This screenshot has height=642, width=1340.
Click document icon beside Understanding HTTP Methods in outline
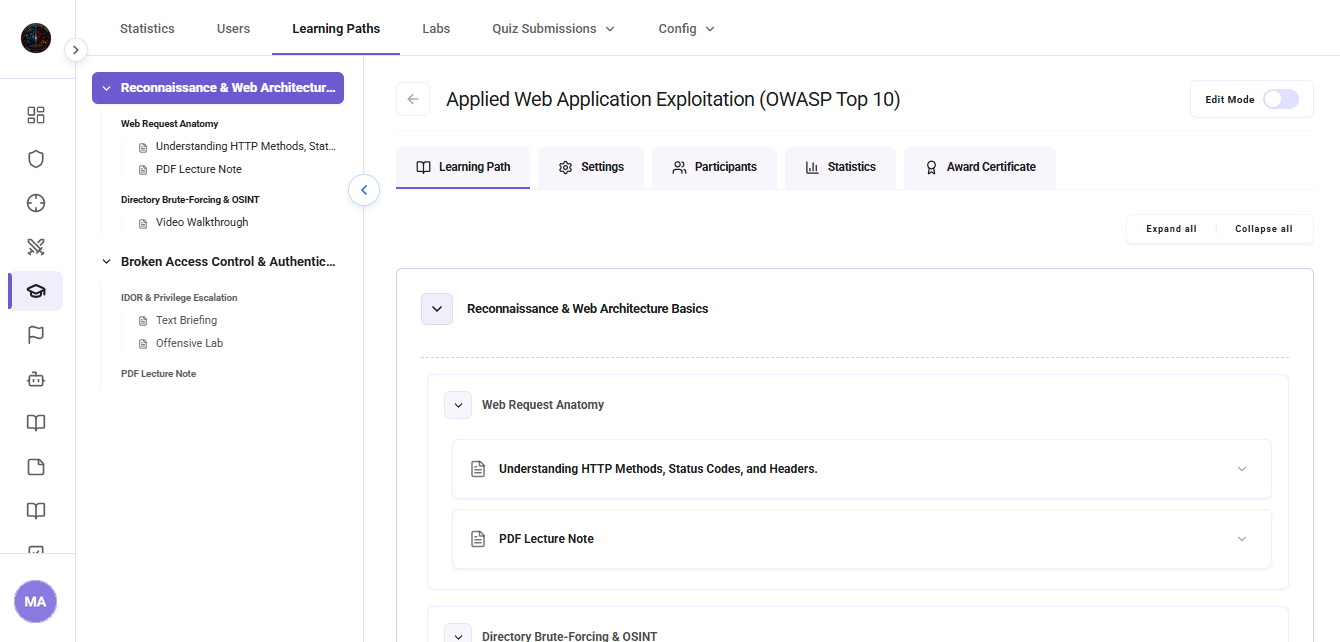pos(143,147)
